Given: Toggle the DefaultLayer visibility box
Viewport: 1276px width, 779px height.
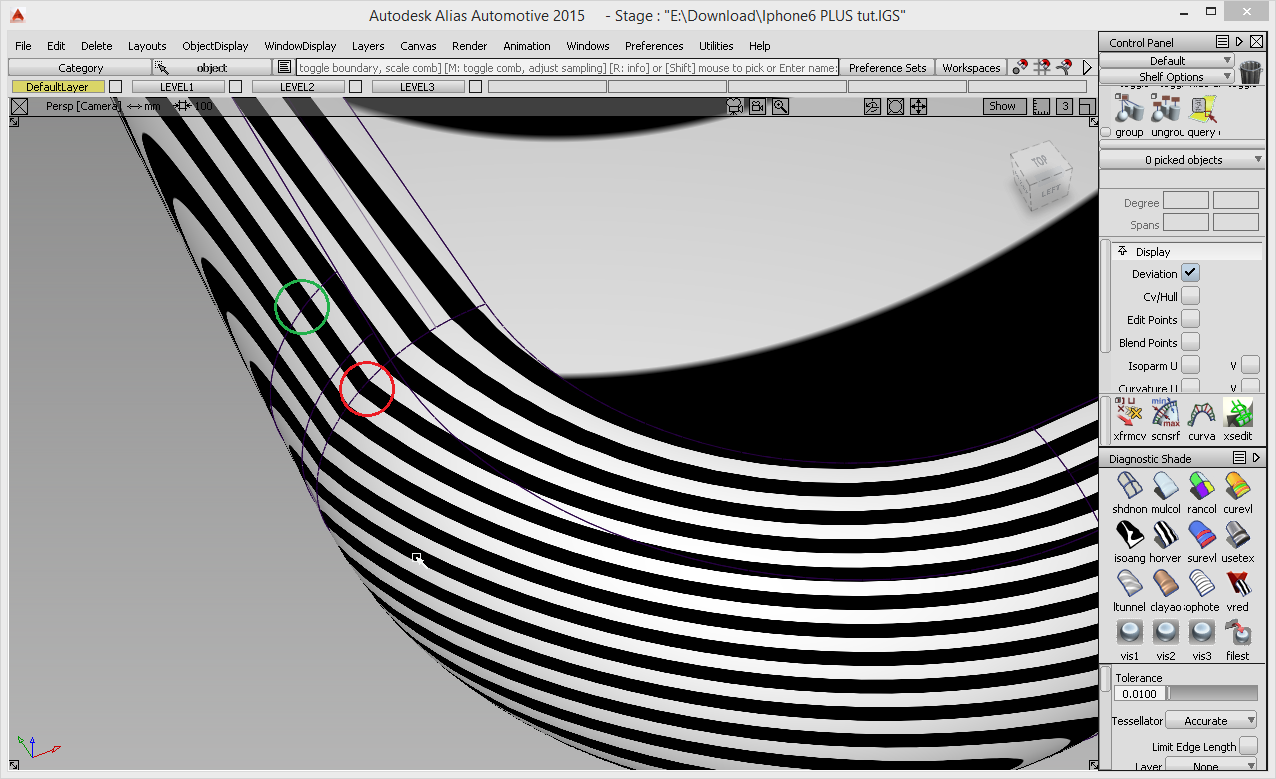Looking at the screenshot, I should click(x=115, y=87).
